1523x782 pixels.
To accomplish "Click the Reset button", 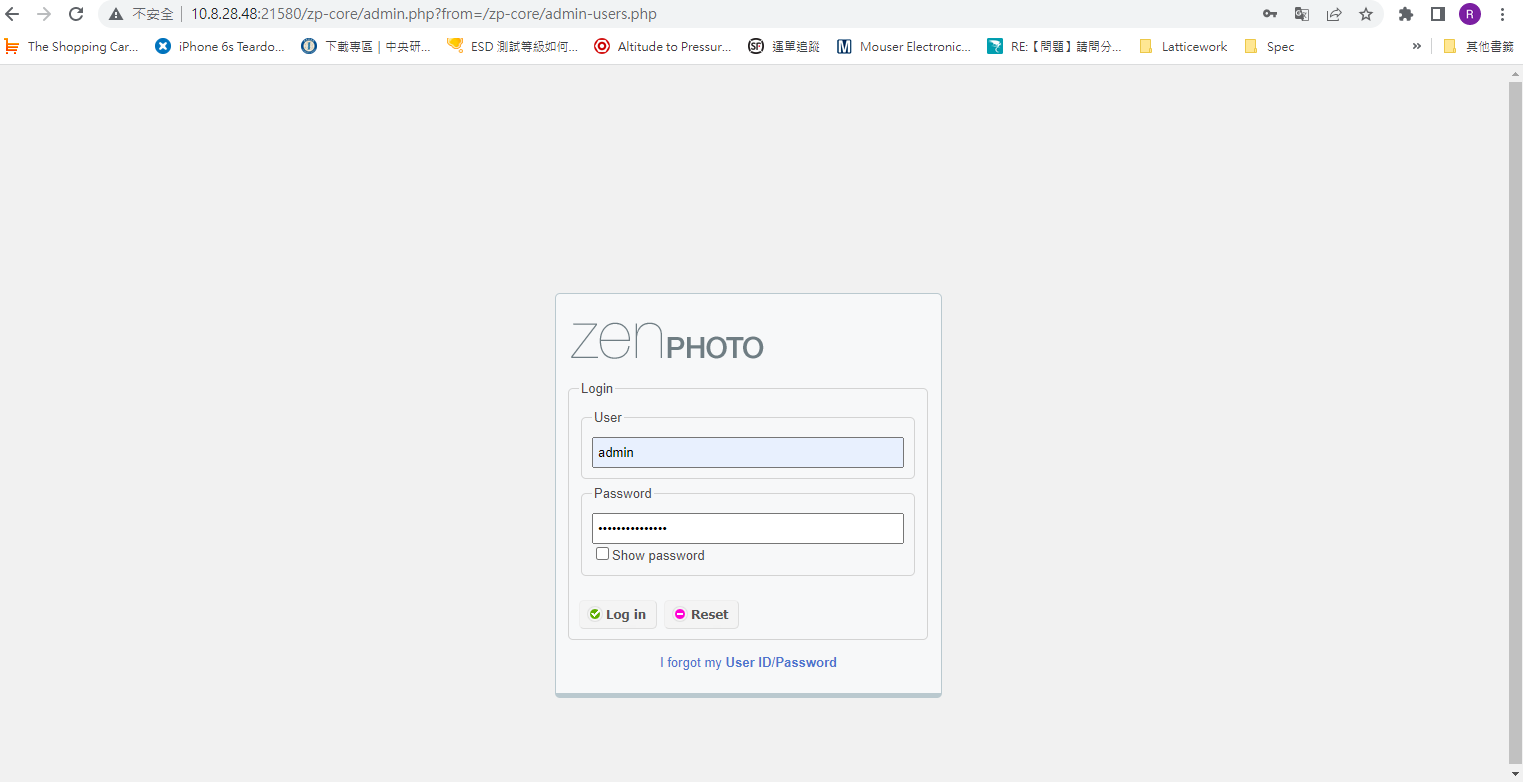I will pos(701,614).
